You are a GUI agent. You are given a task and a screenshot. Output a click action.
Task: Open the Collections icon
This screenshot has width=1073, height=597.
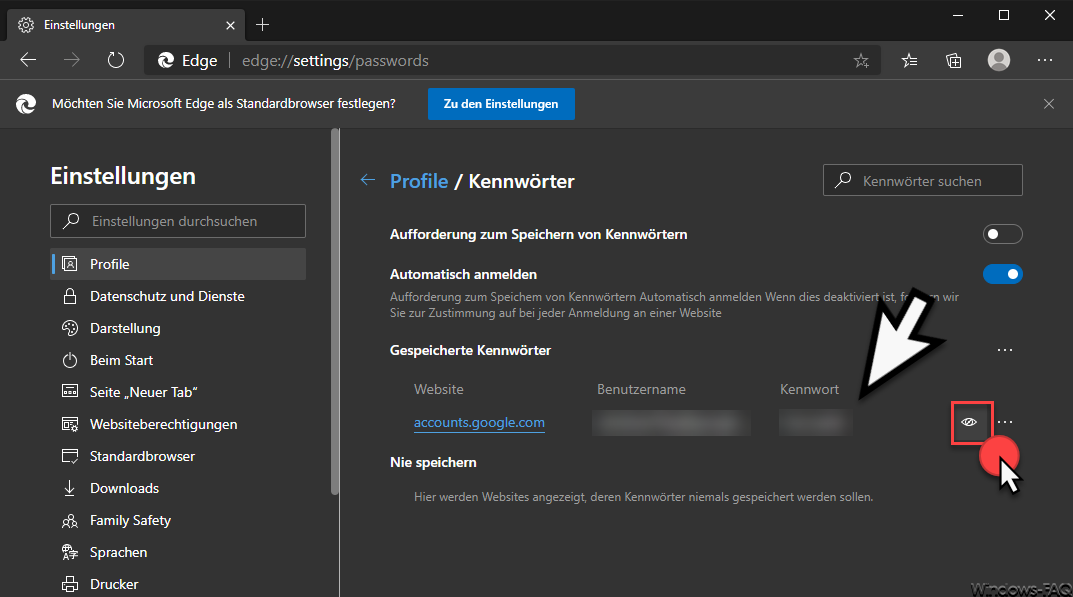953,61
